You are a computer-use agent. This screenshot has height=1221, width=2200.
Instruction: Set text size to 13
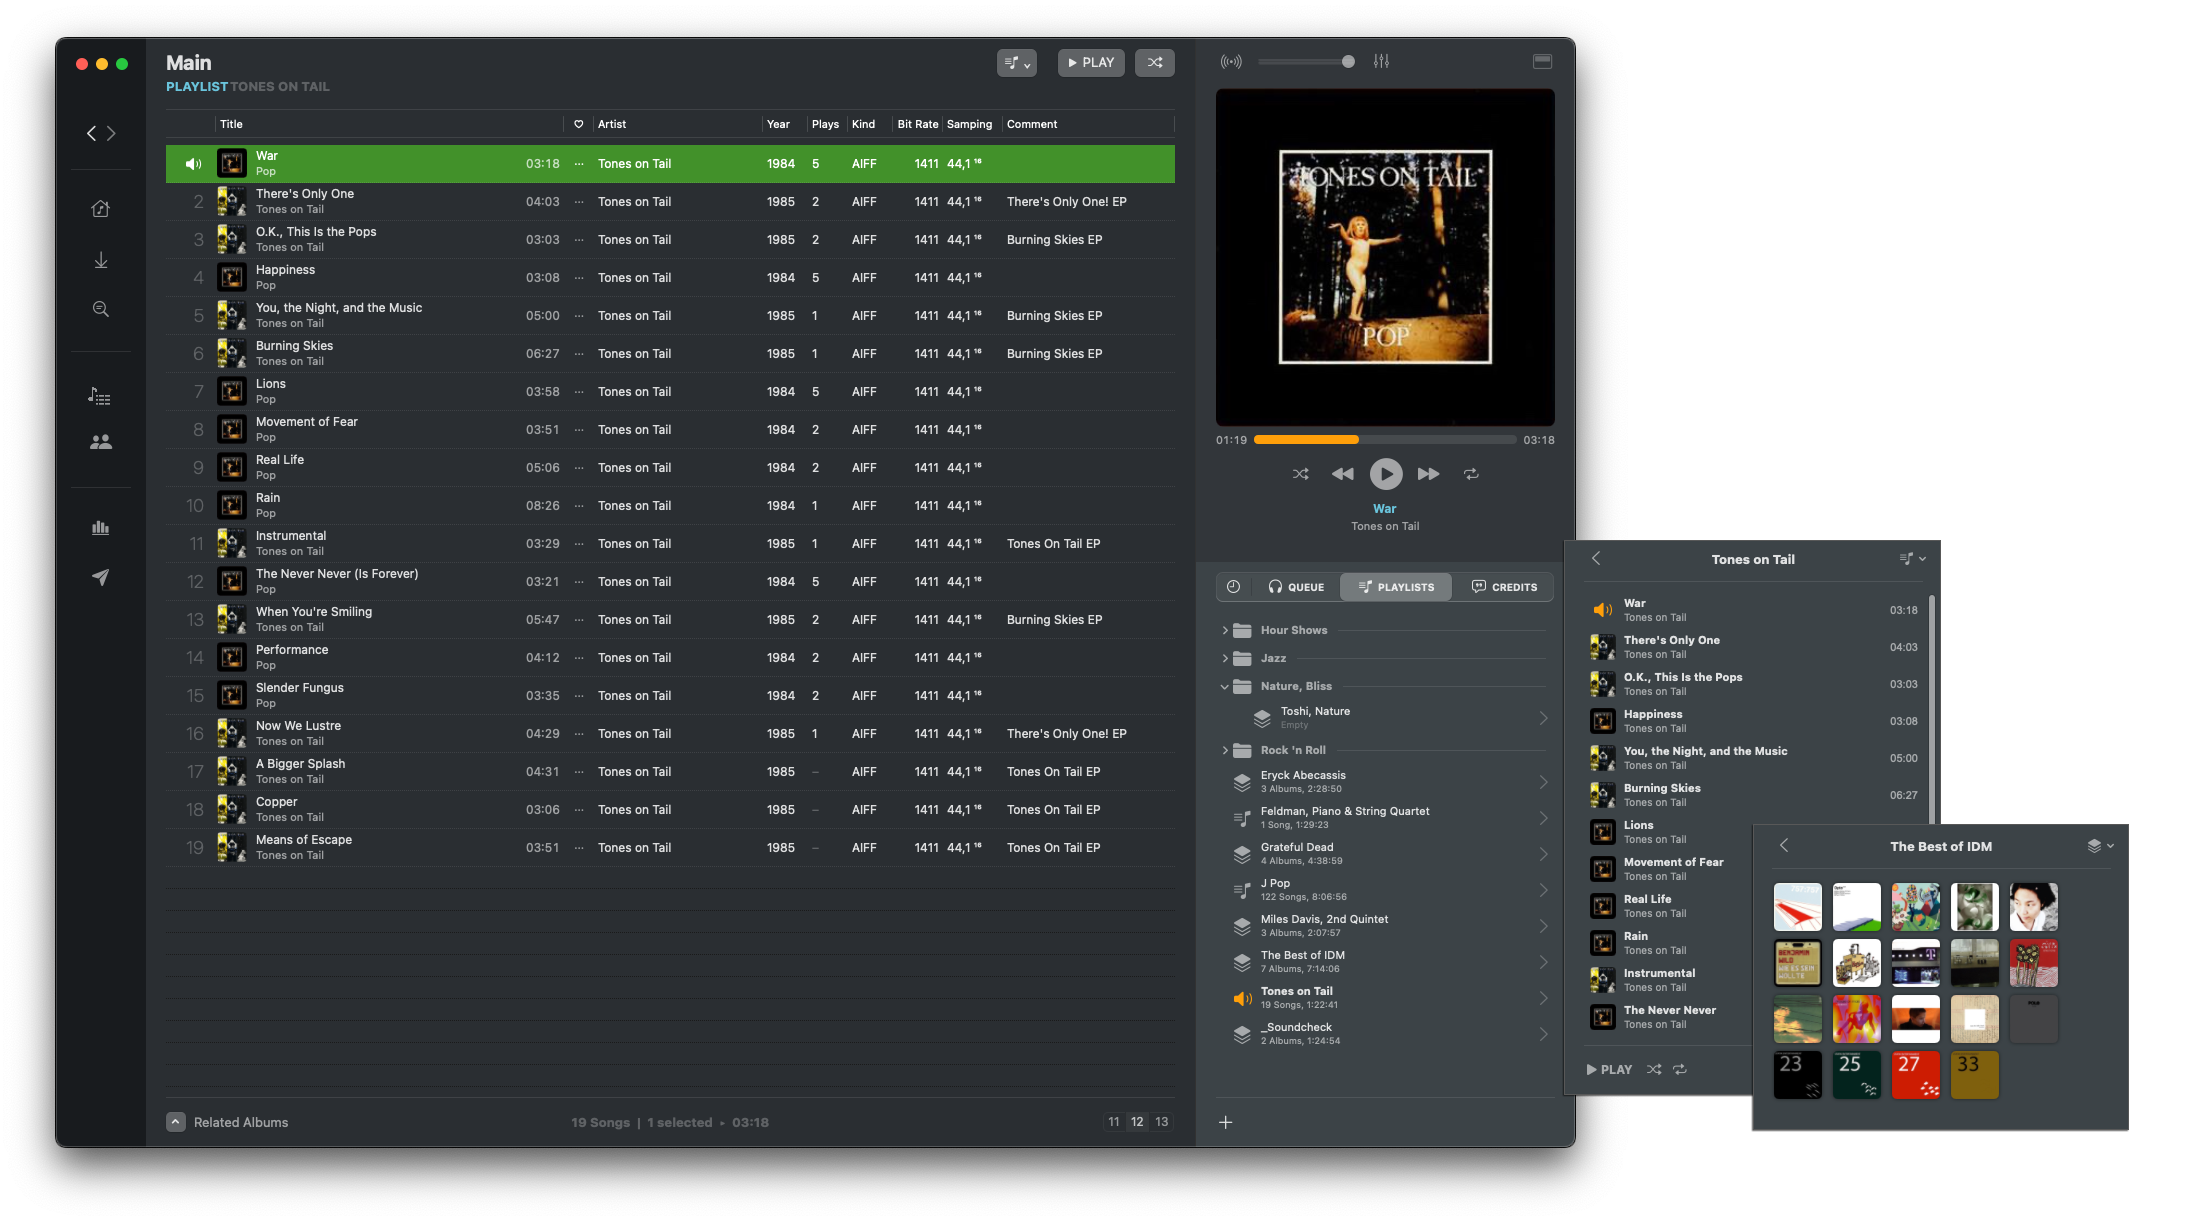(1161, 1122)
